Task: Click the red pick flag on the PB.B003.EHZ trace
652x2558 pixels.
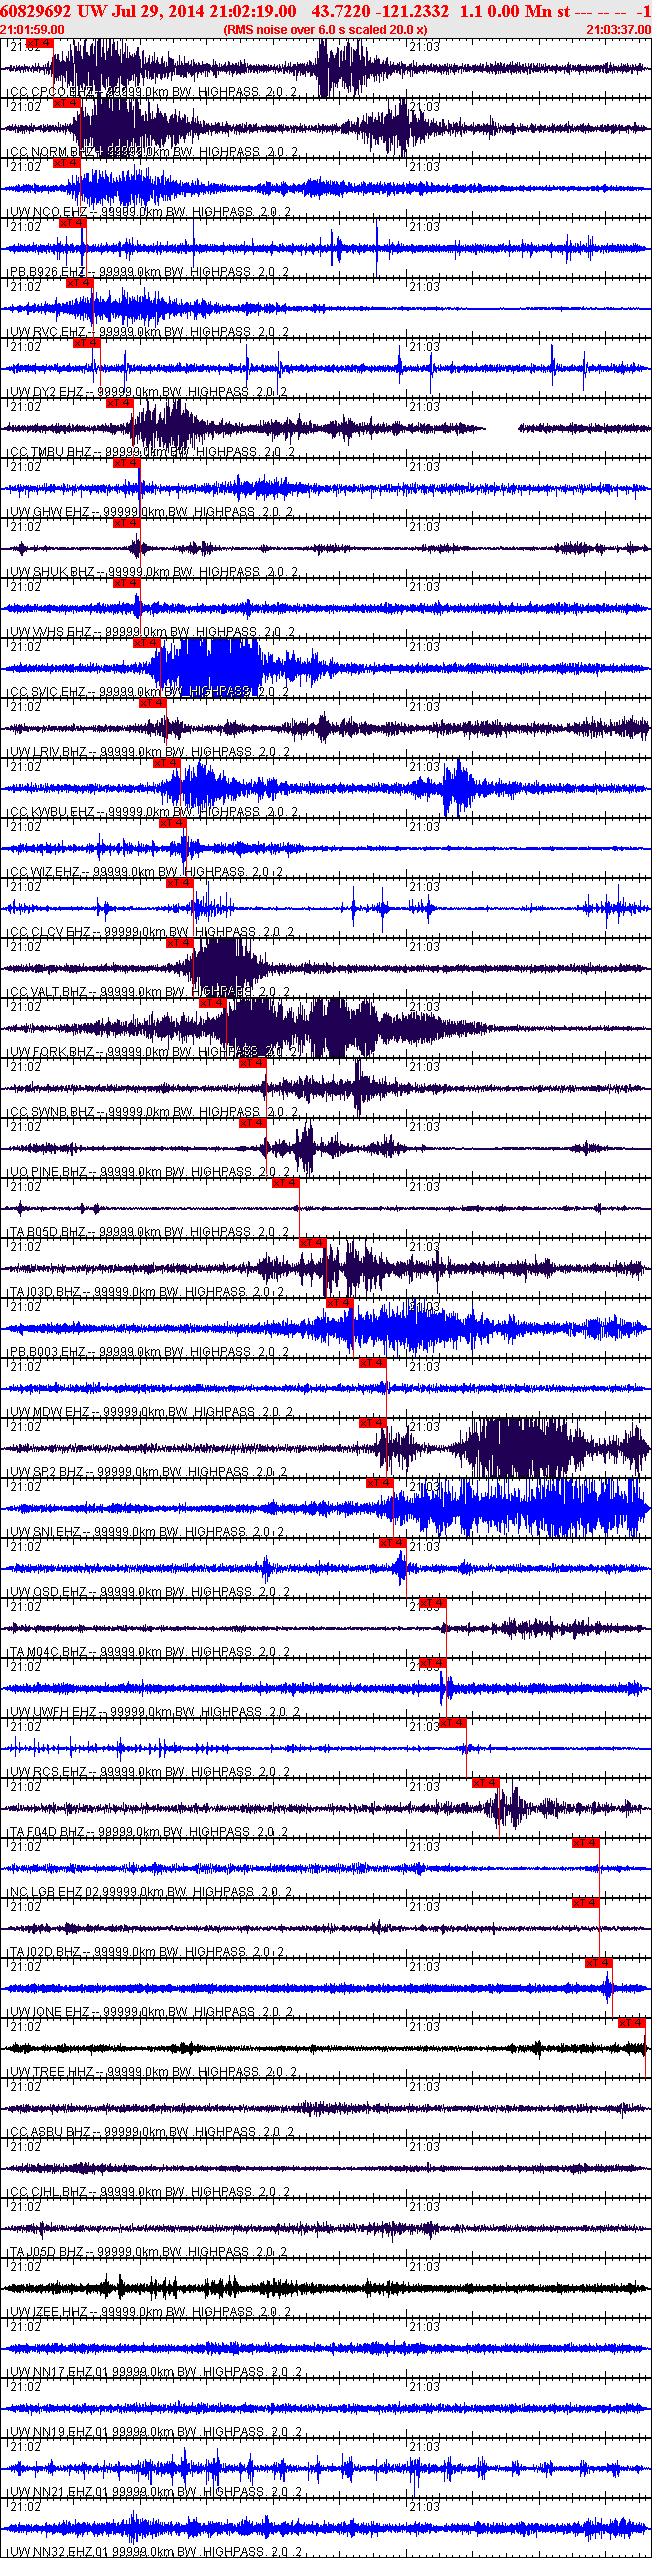Action: tap(339, 1303)
